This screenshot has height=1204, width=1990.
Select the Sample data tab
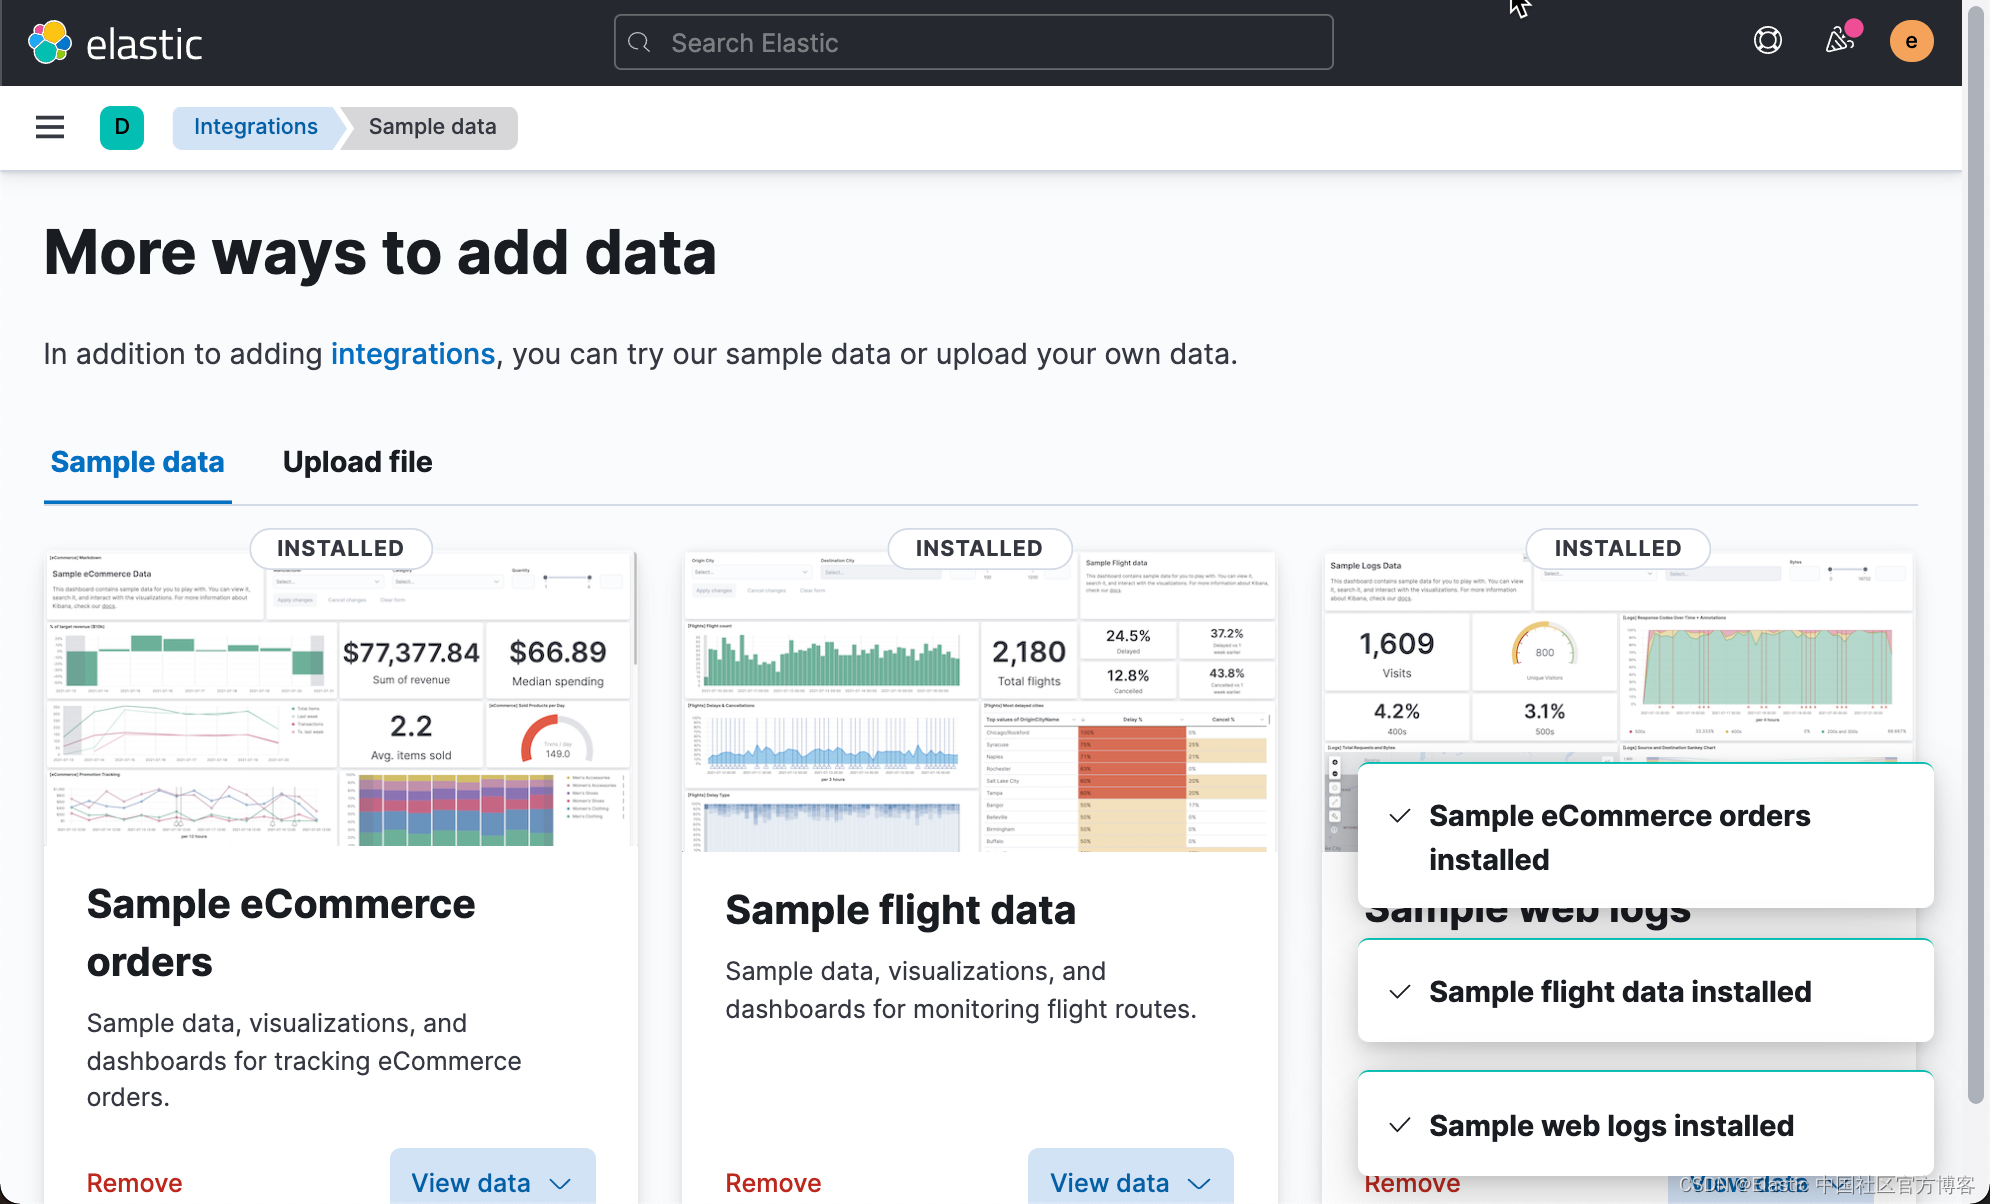137,462
